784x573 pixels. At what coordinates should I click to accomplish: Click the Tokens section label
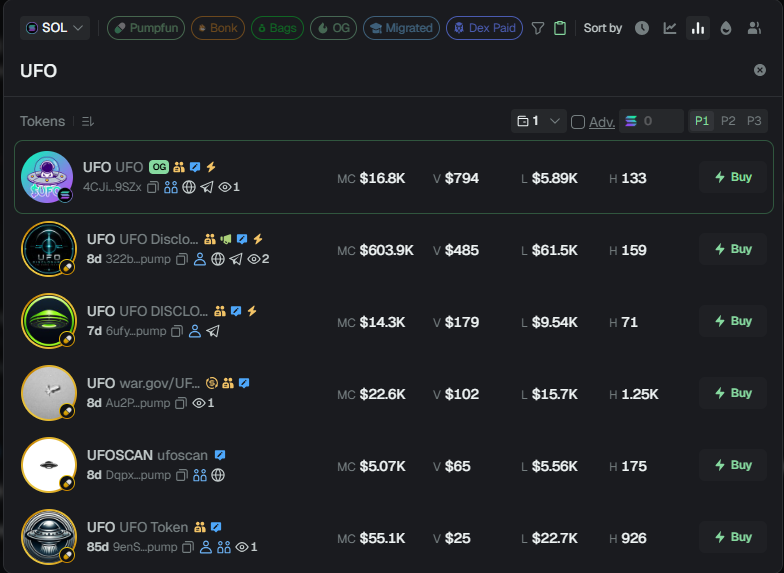click(42, 122)
